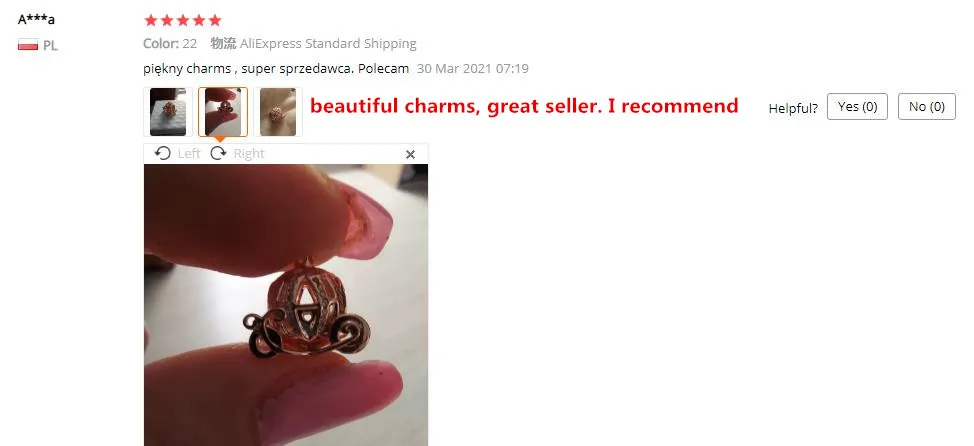Mark review helpful with Yes (0)
Image resolution: width=974 pixels, height=446 pixels.
(x=857, y=107)
